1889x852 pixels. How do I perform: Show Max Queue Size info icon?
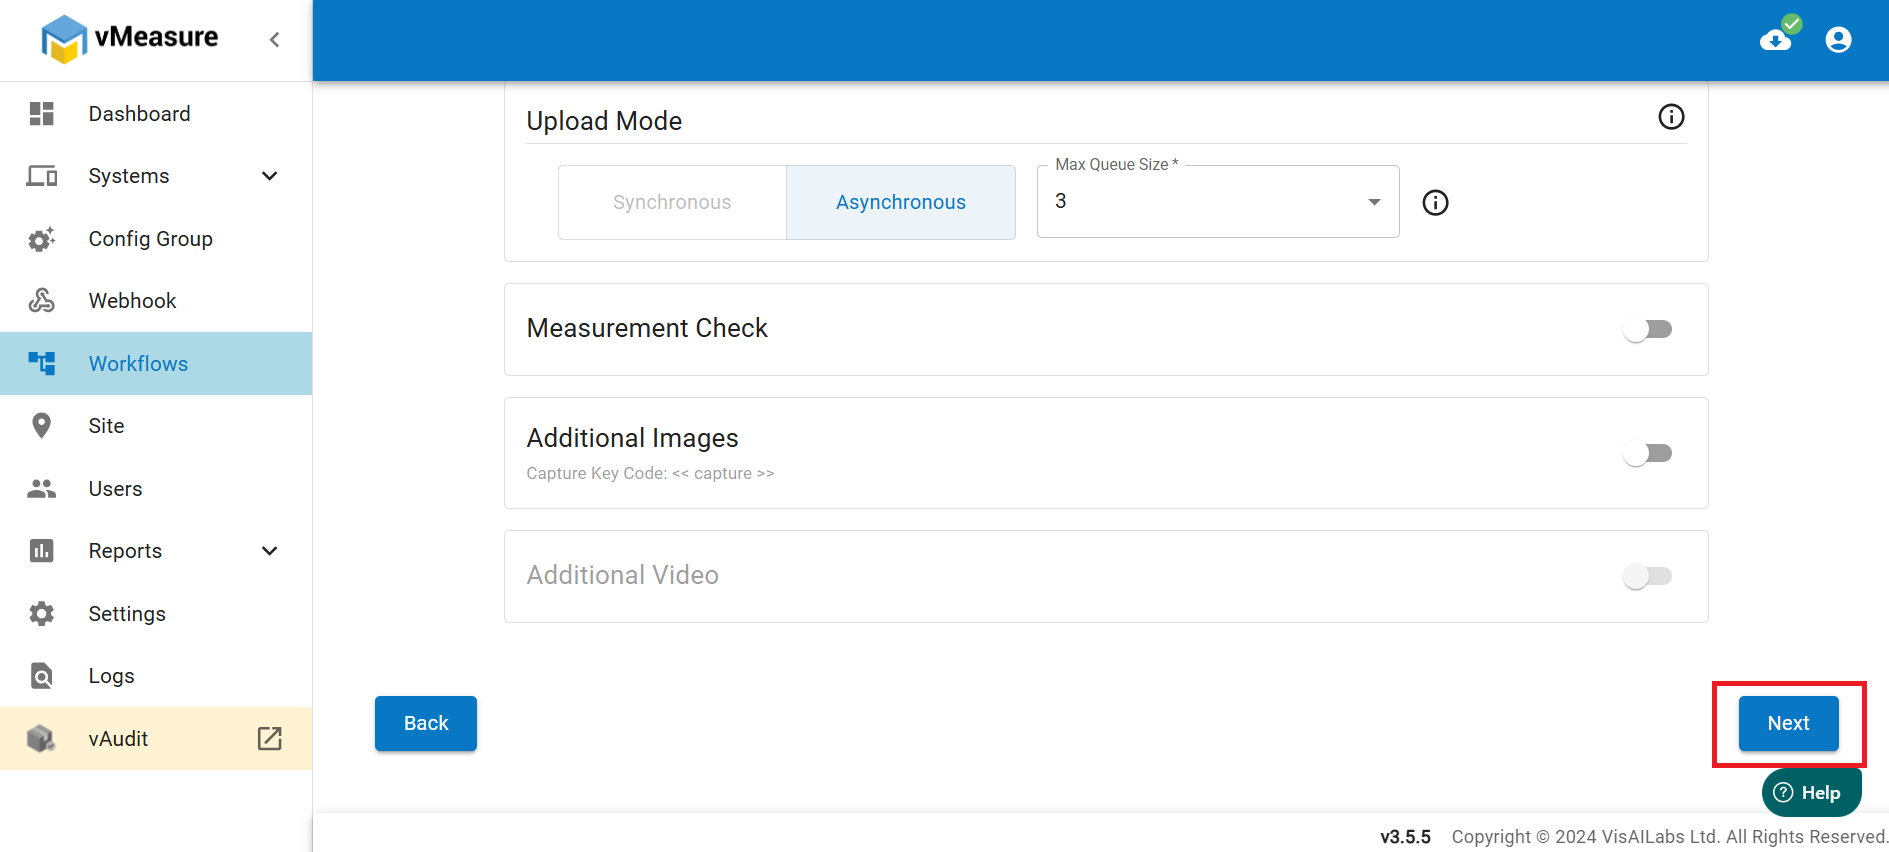(x=1435, y=203)
